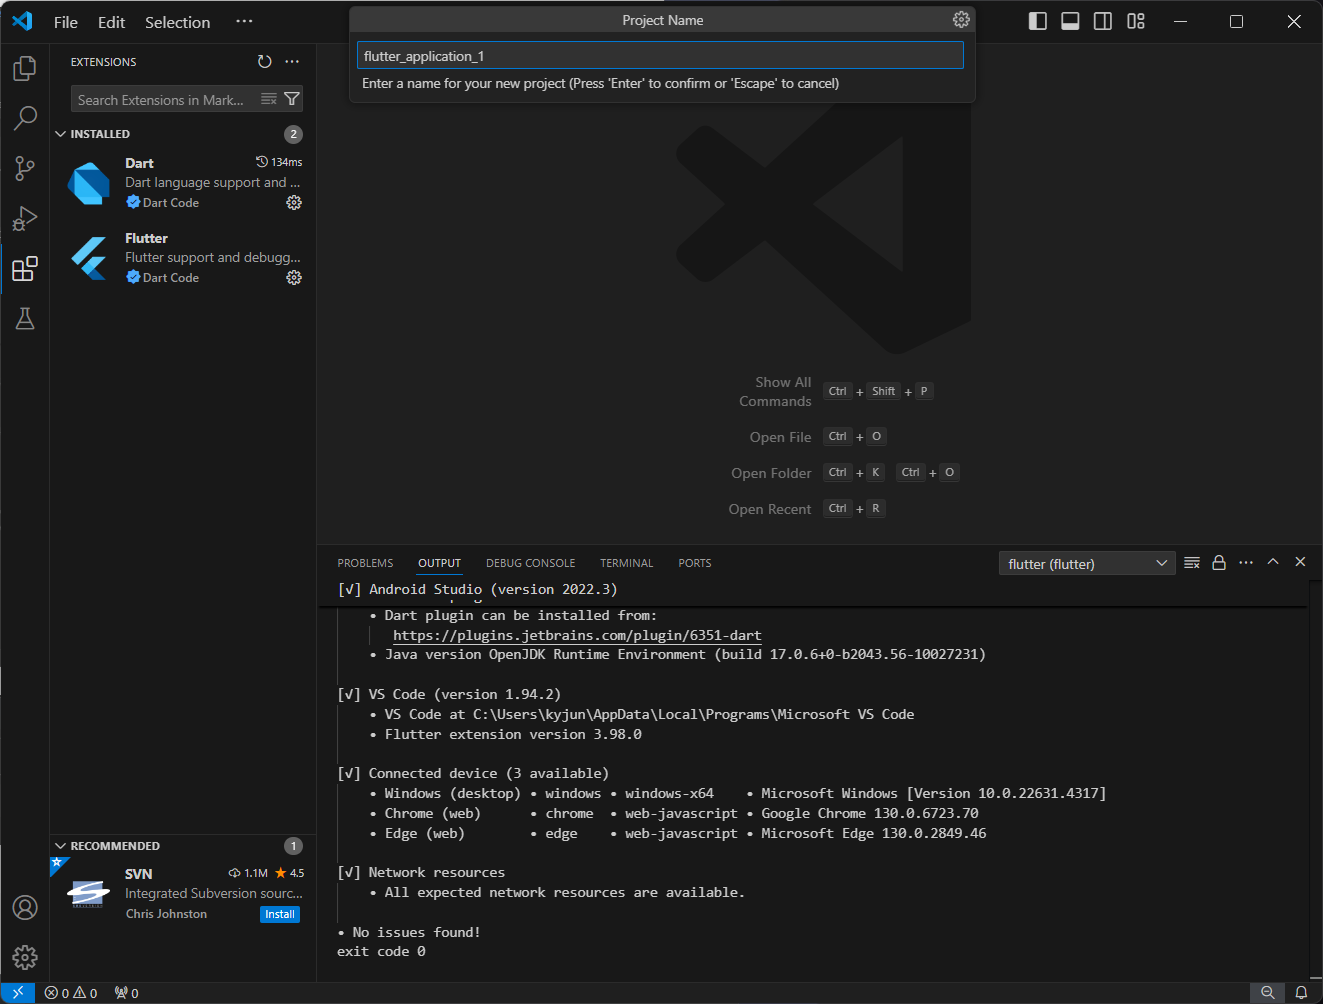The image size is (1323, 1004).
Task: Open the extensions filter funnel
Action: tap(291, 99)
